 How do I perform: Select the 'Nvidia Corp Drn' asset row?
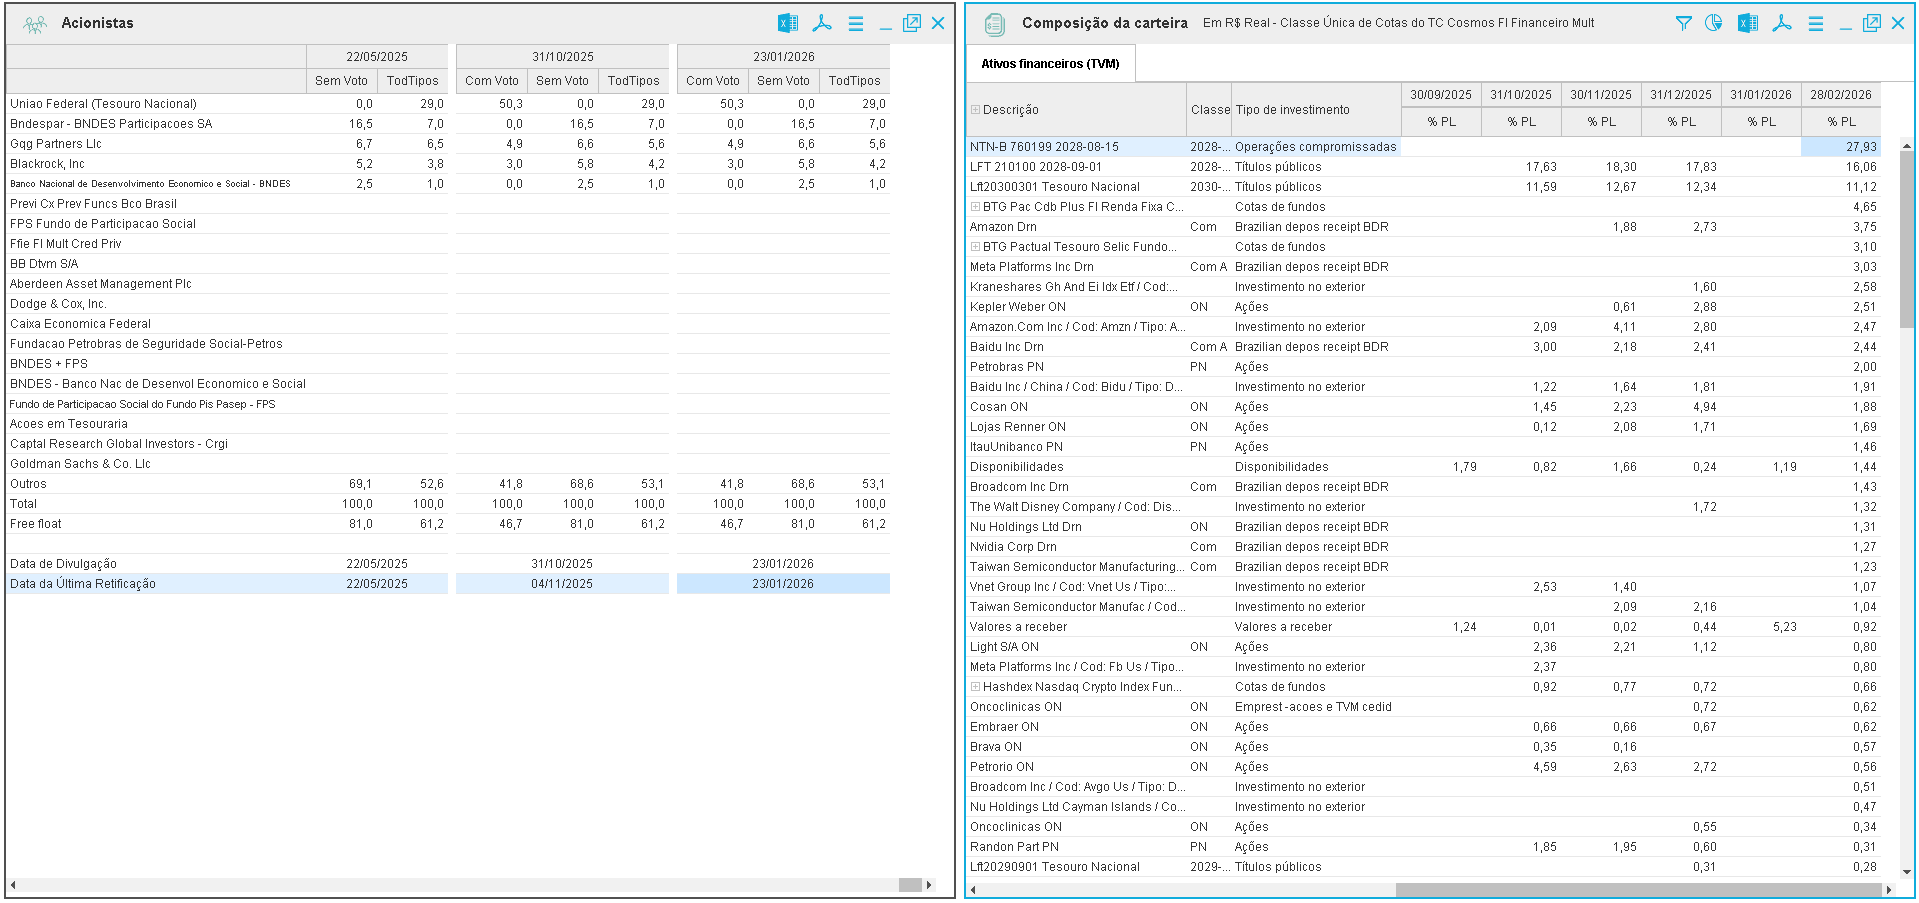pos(1424,547)
